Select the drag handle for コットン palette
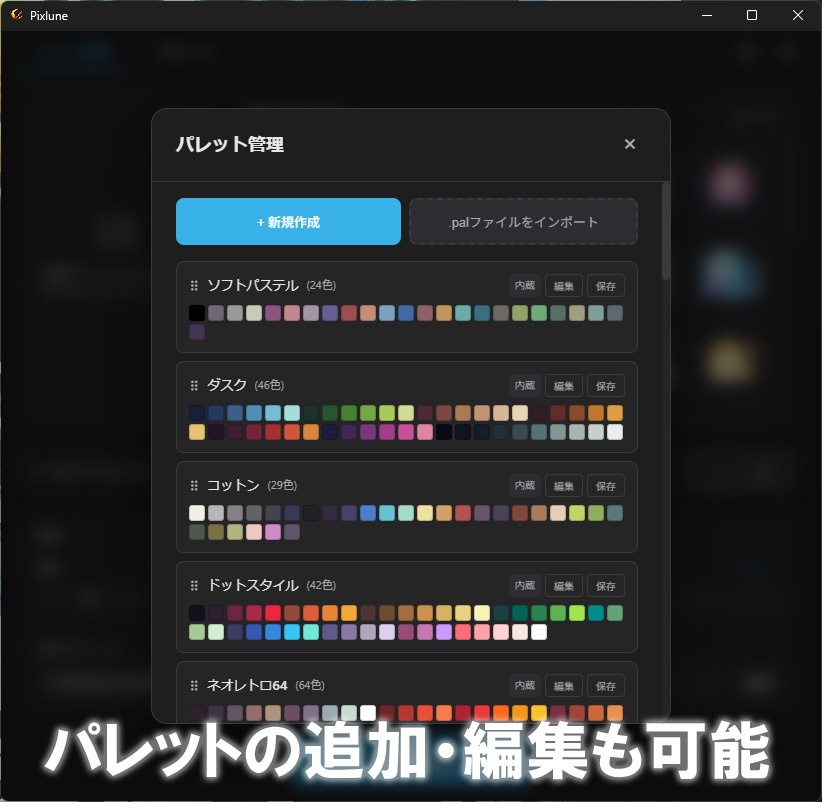 tap(194, 485)
